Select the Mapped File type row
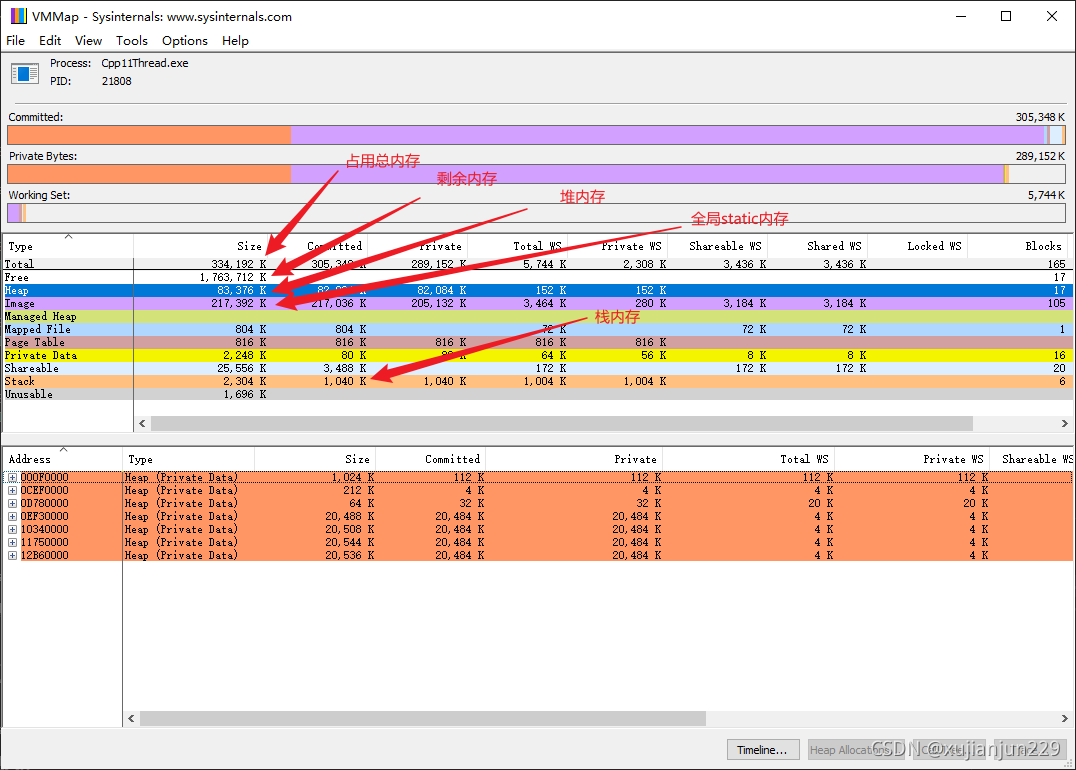1076x770 pixels. 537,329
